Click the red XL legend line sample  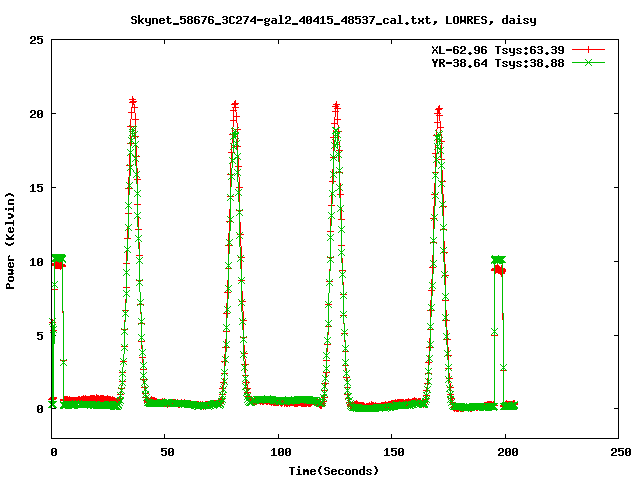click(588, 50)
